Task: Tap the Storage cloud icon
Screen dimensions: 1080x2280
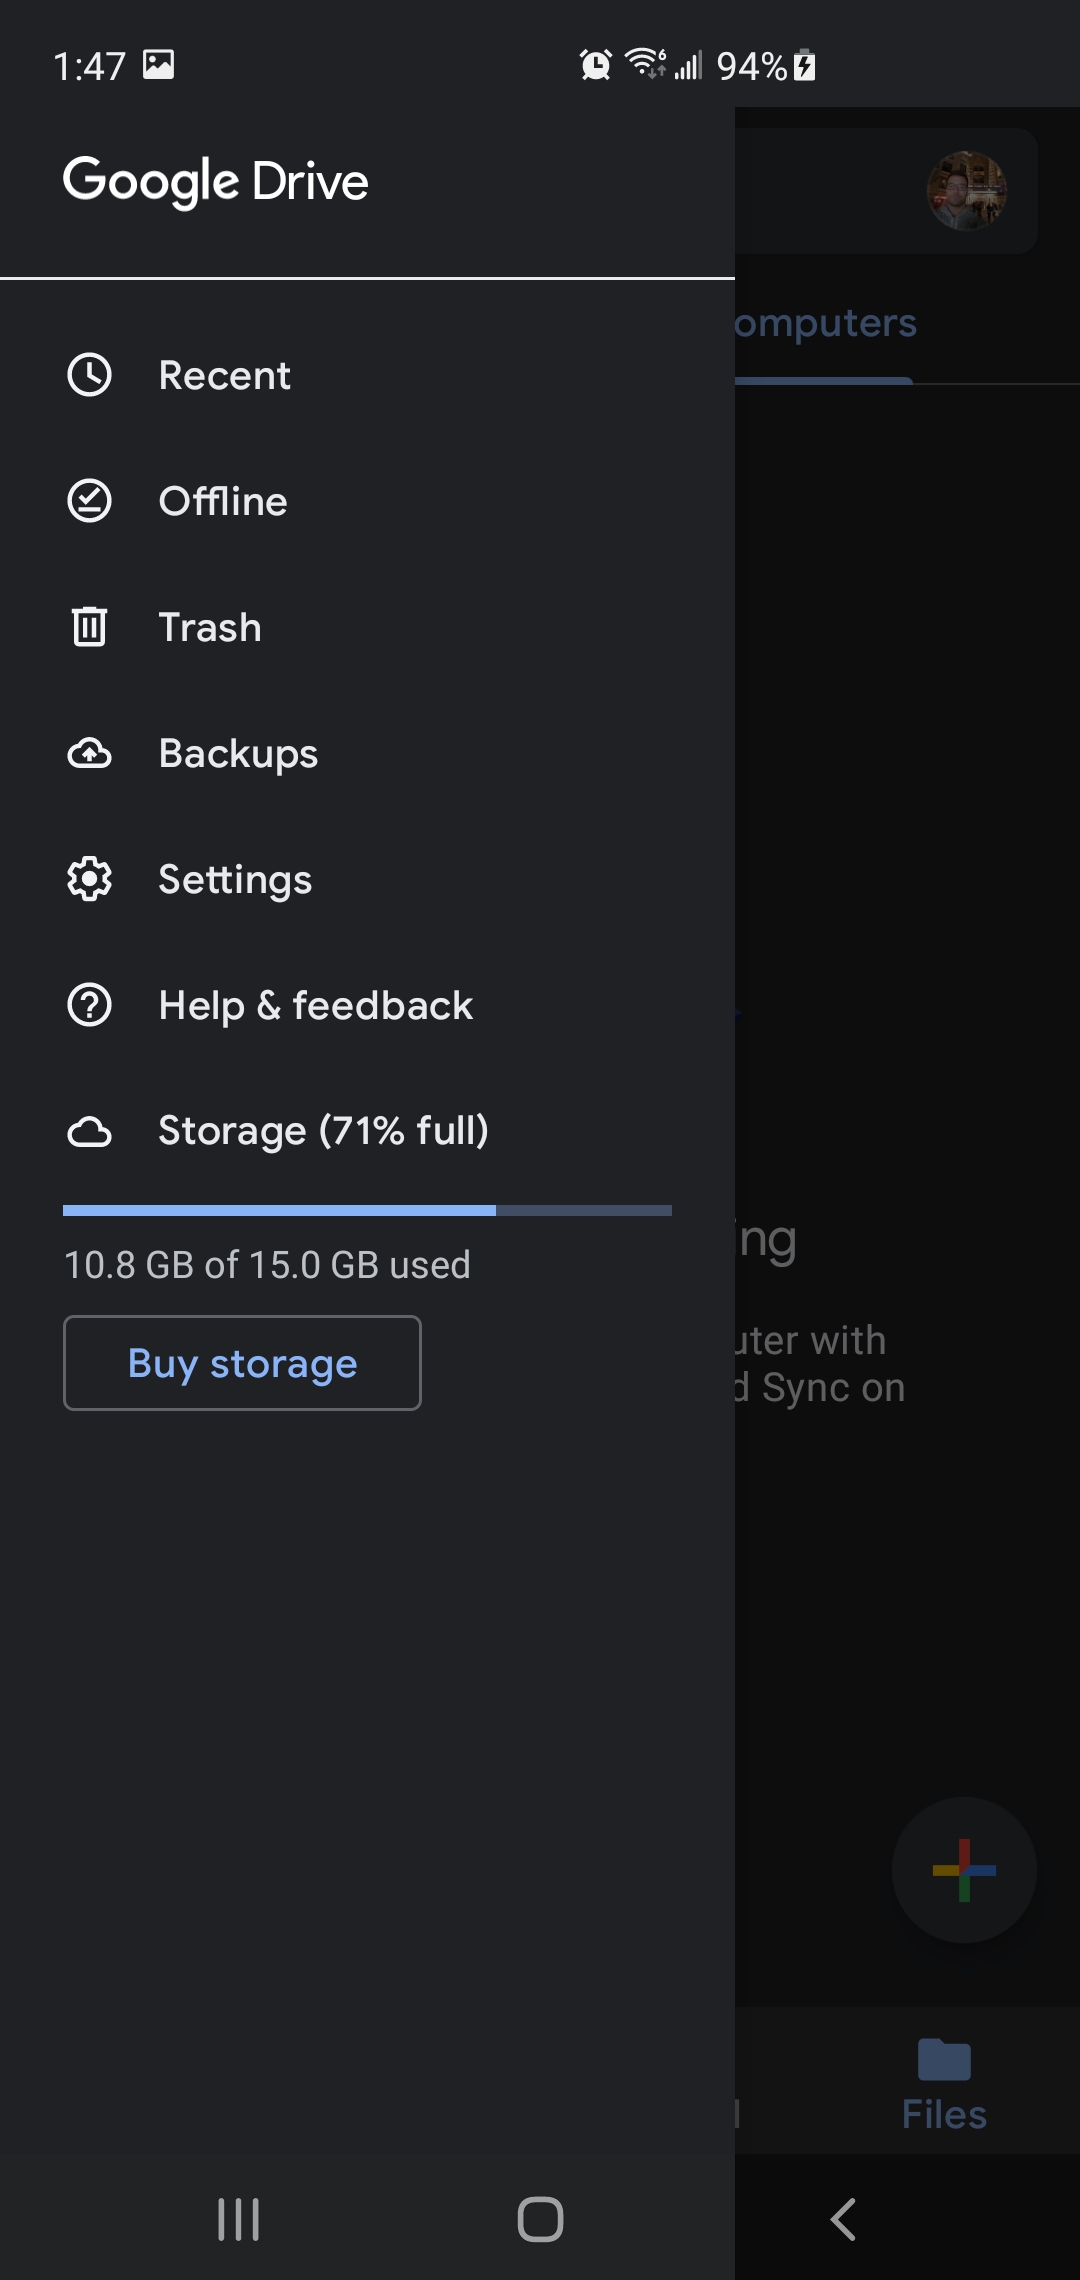Action: click(x=89, y=1132)
